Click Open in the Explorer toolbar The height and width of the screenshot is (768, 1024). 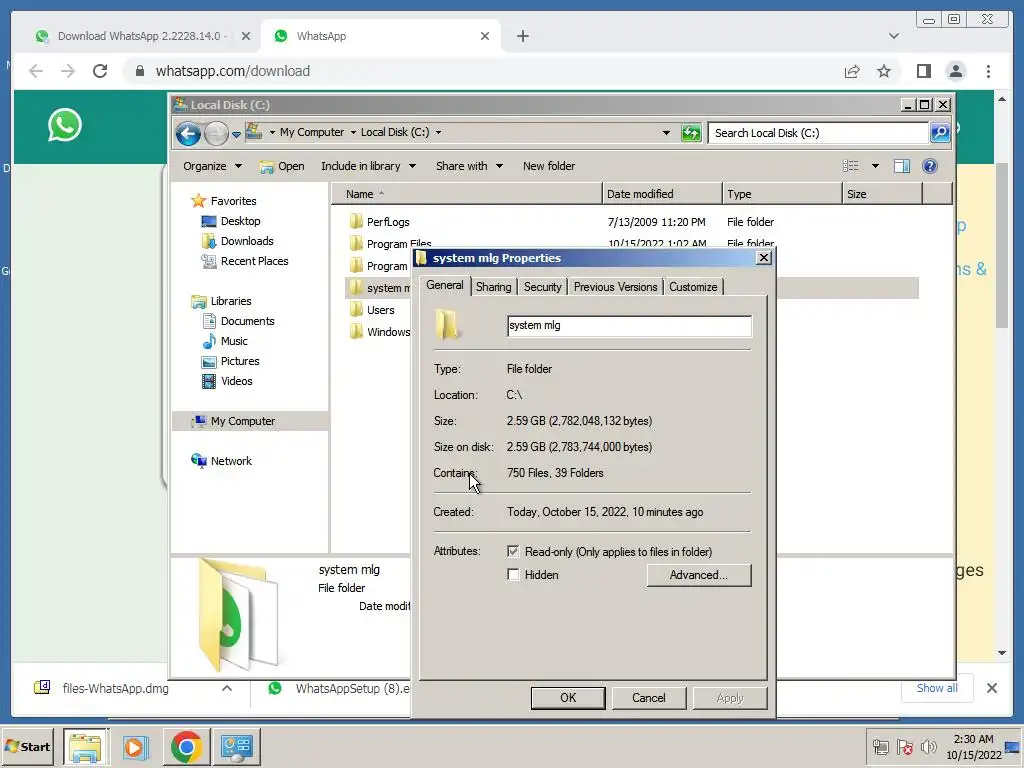pos(282,167)
